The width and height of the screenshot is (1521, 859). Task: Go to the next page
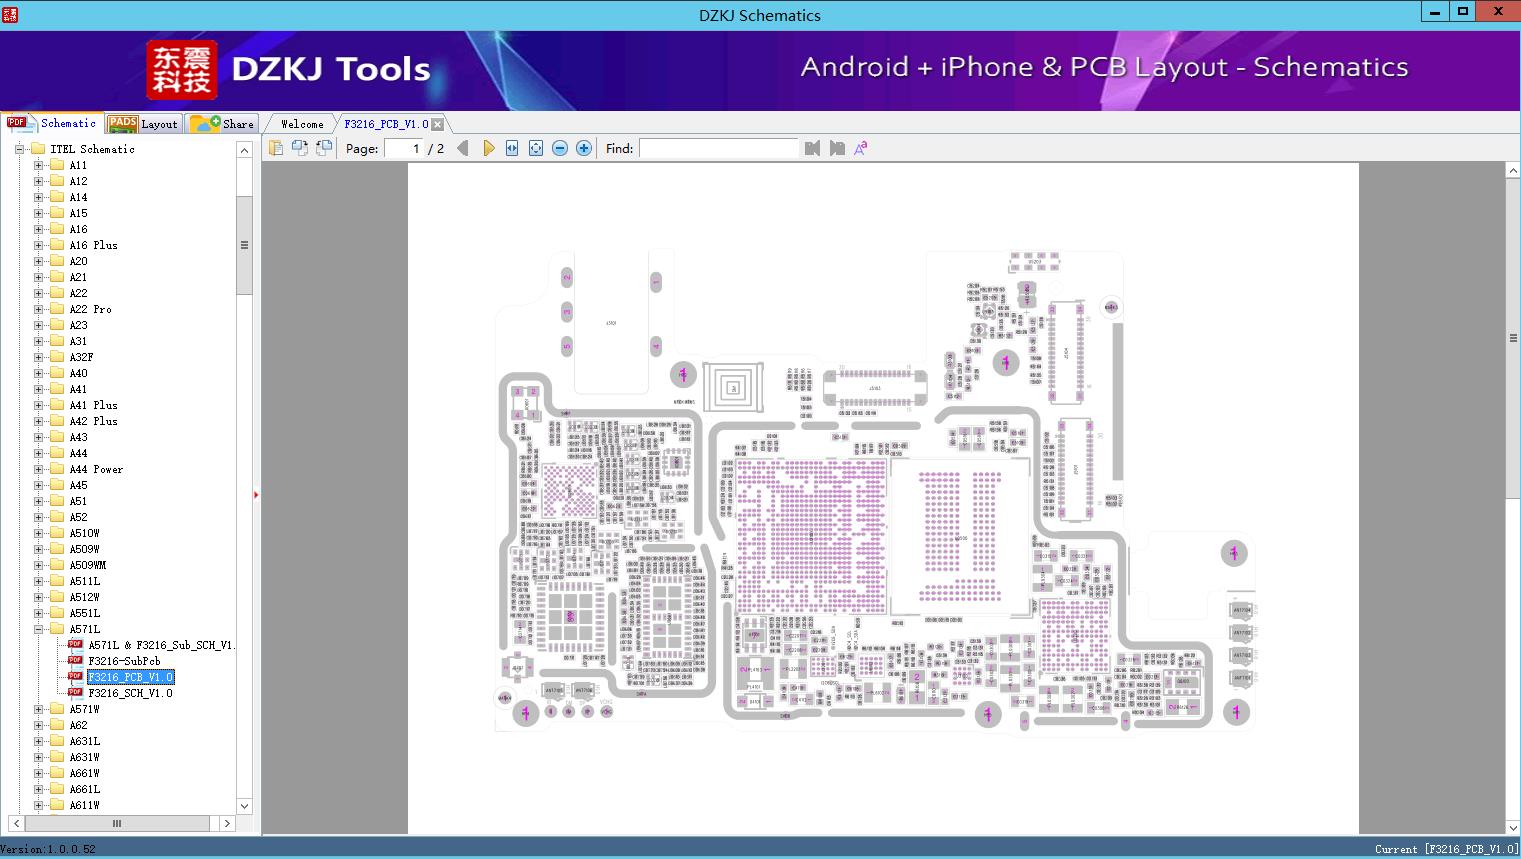coord(488,148)
